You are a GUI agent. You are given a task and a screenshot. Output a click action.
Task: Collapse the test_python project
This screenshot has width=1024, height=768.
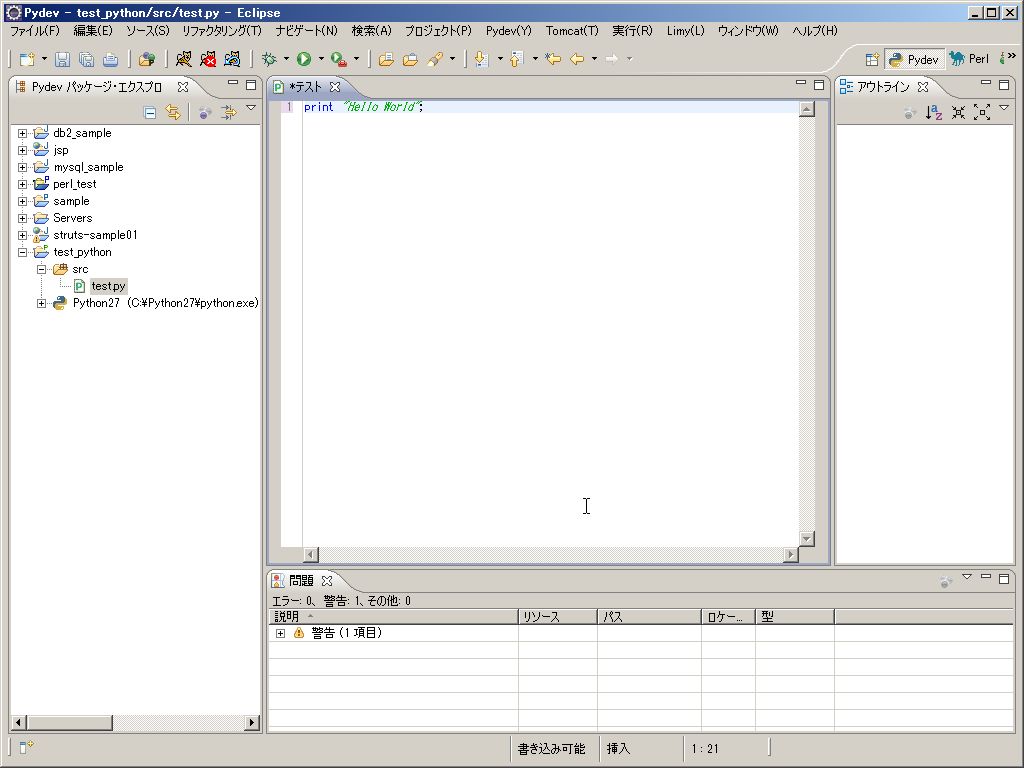[22, 252]
